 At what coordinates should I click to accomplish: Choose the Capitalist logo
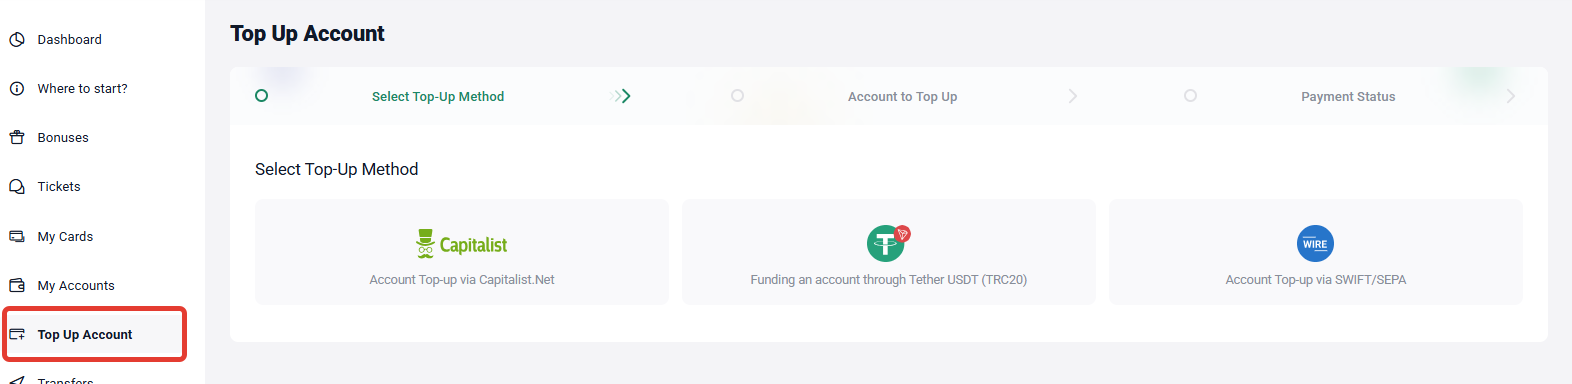tap(461, 244)
